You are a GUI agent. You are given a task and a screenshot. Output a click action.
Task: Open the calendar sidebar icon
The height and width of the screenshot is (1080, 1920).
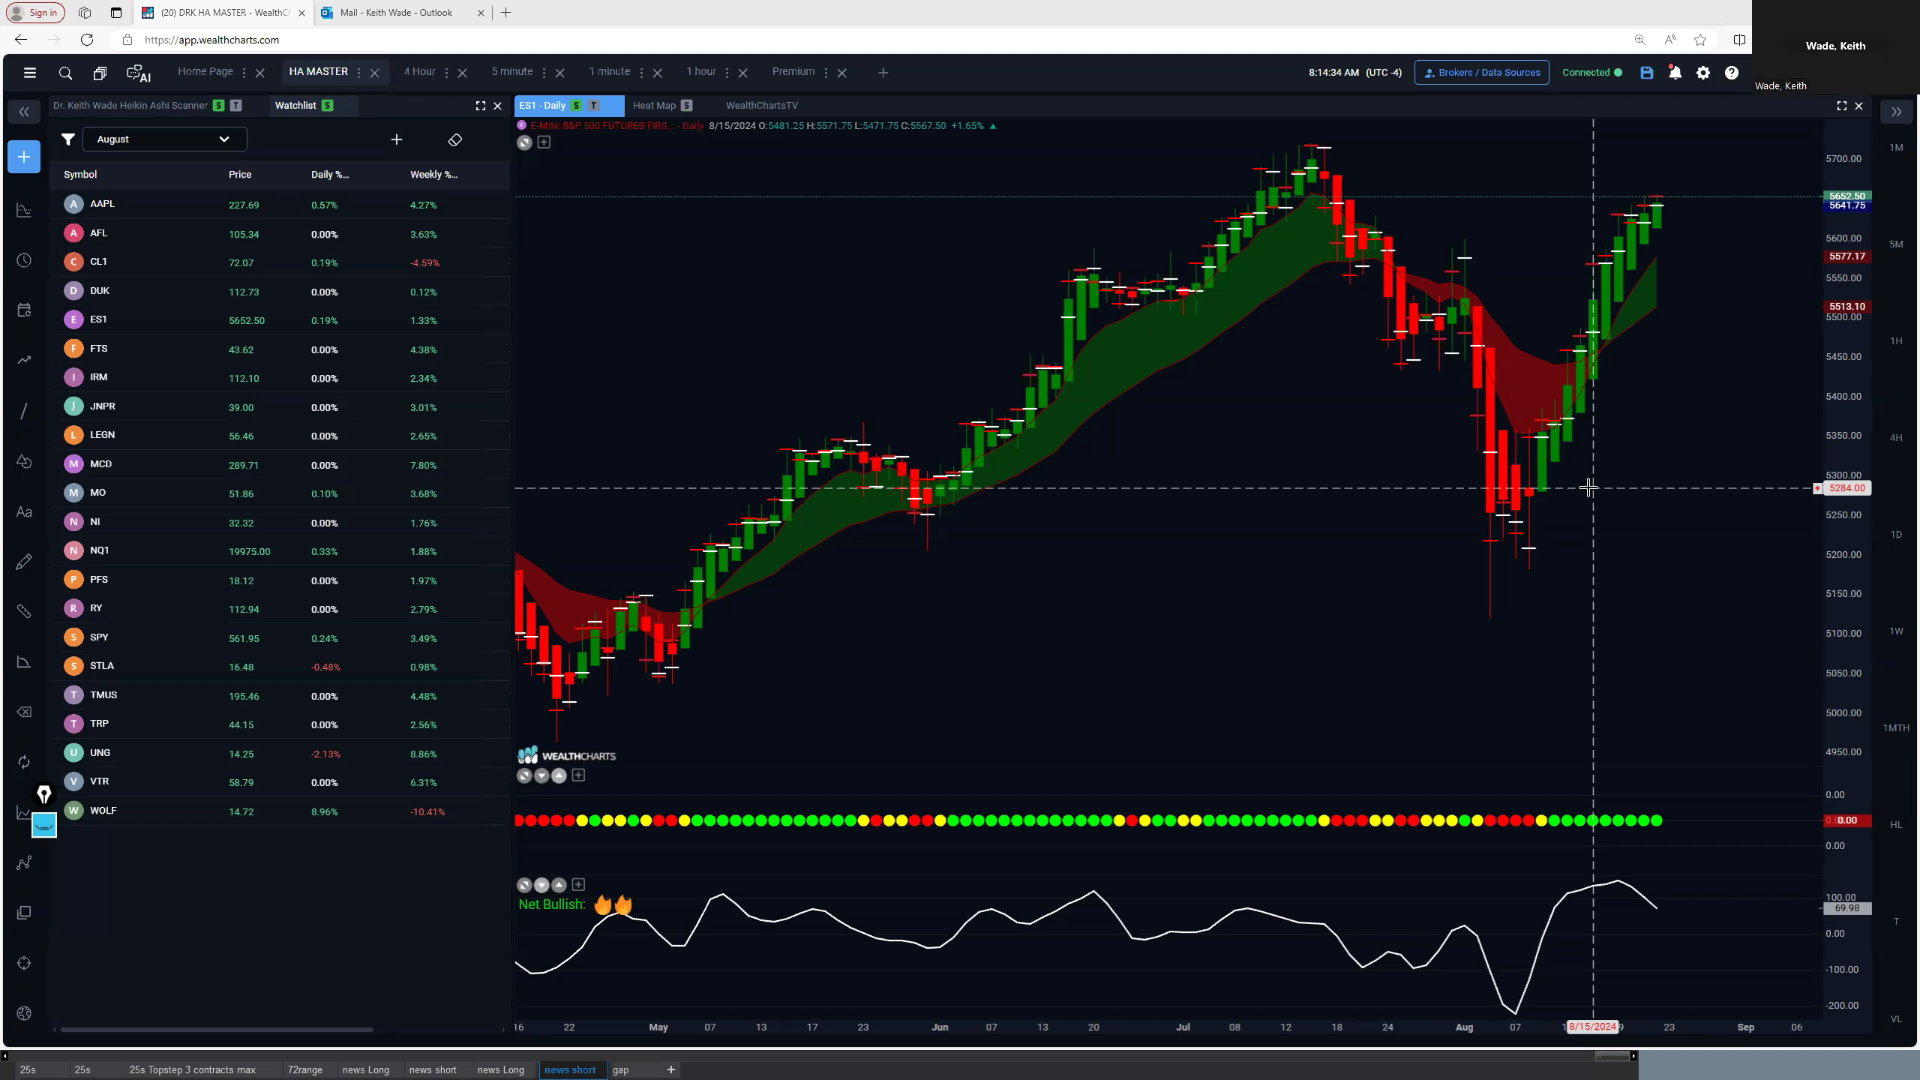[24, 310]
